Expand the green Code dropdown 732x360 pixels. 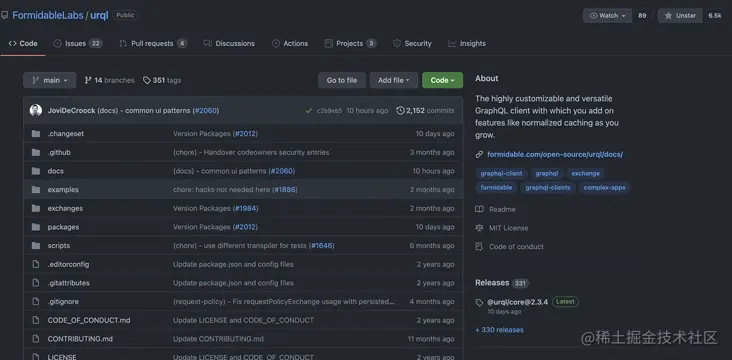point(443,80)
